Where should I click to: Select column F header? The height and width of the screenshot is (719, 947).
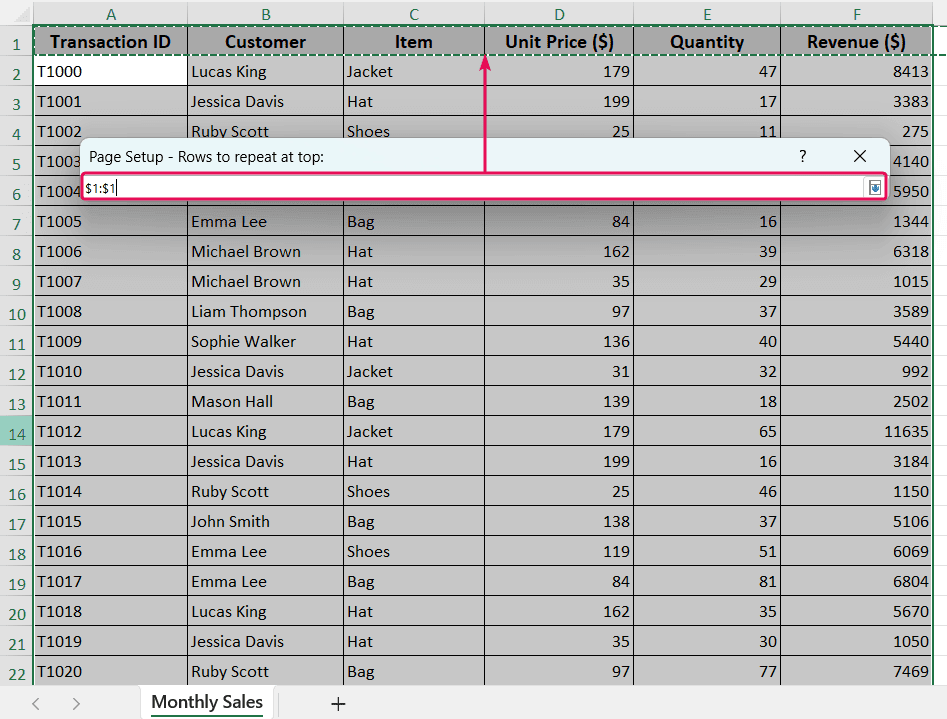[x=856, y=14]
